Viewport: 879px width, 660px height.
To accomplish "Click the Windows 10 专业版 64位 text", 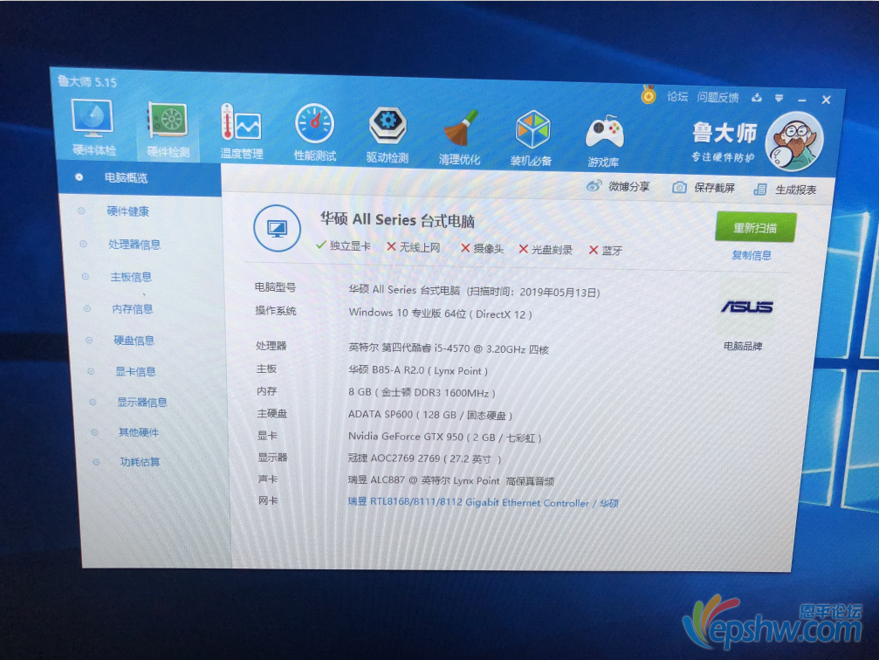I will [440, 313].
